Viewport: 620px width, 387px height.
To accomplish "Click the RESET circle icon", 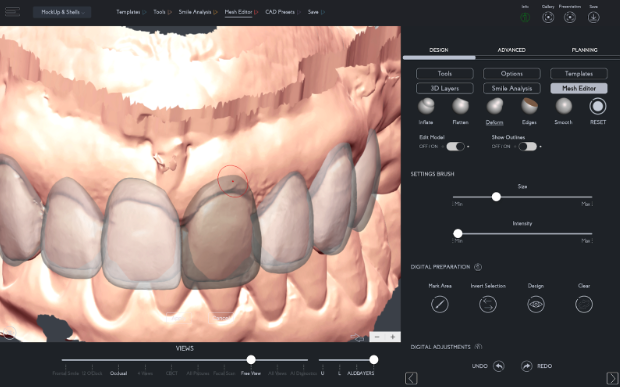I will [597, 106].
